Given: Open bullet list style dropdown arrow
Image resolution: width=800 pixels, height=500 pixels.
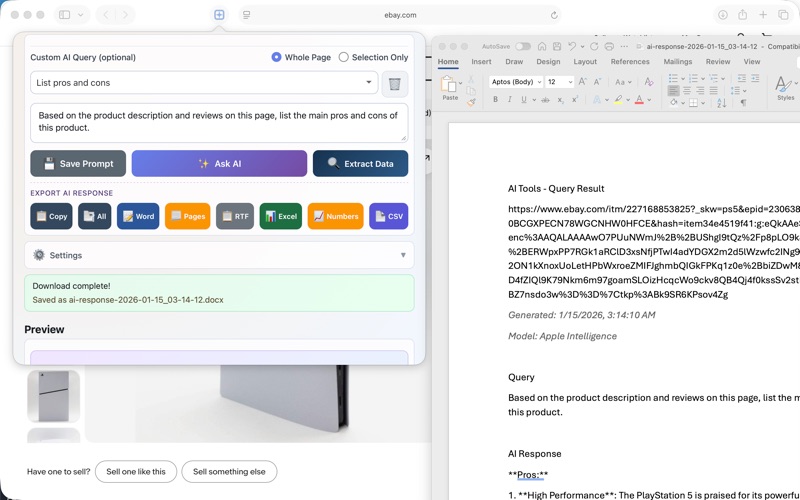Looking at the screenshot, I should click(683, 79).
